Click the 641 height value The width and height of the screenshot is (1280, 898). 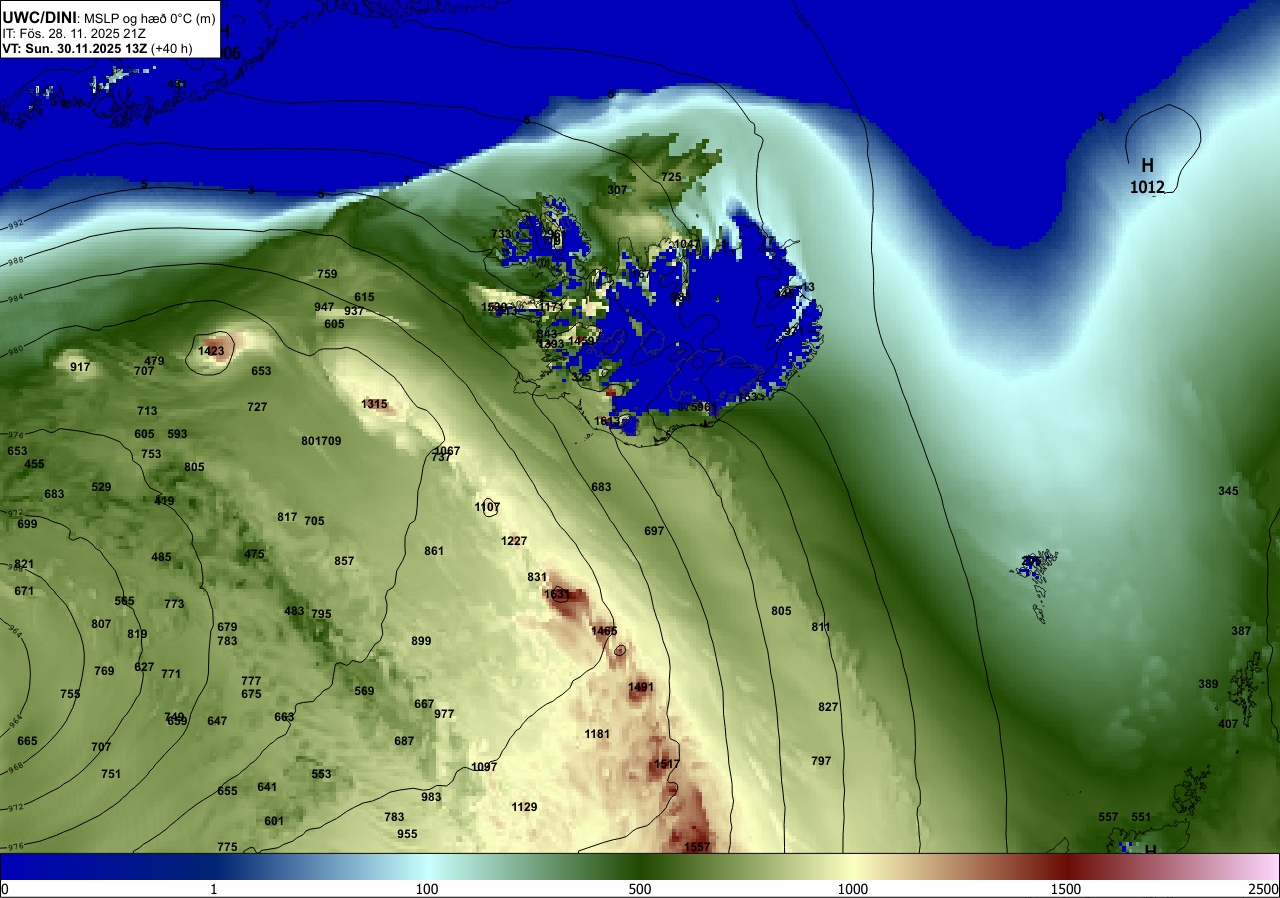click(267, 787)
